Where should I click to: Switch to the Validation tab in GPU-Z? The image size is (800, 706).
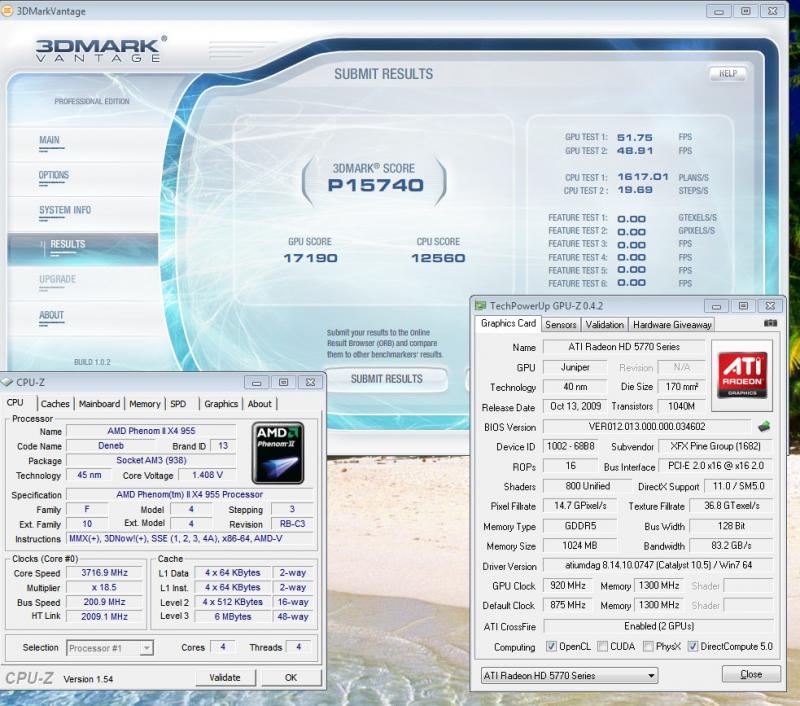click(605, 324)
